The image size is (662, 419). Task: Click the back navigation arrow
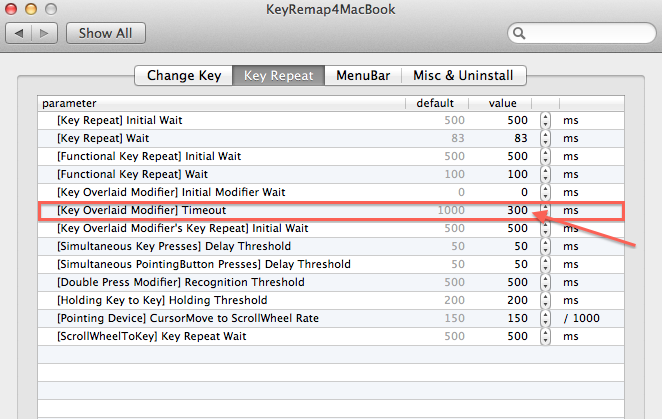pyautogui.click(x=20, y=33)
